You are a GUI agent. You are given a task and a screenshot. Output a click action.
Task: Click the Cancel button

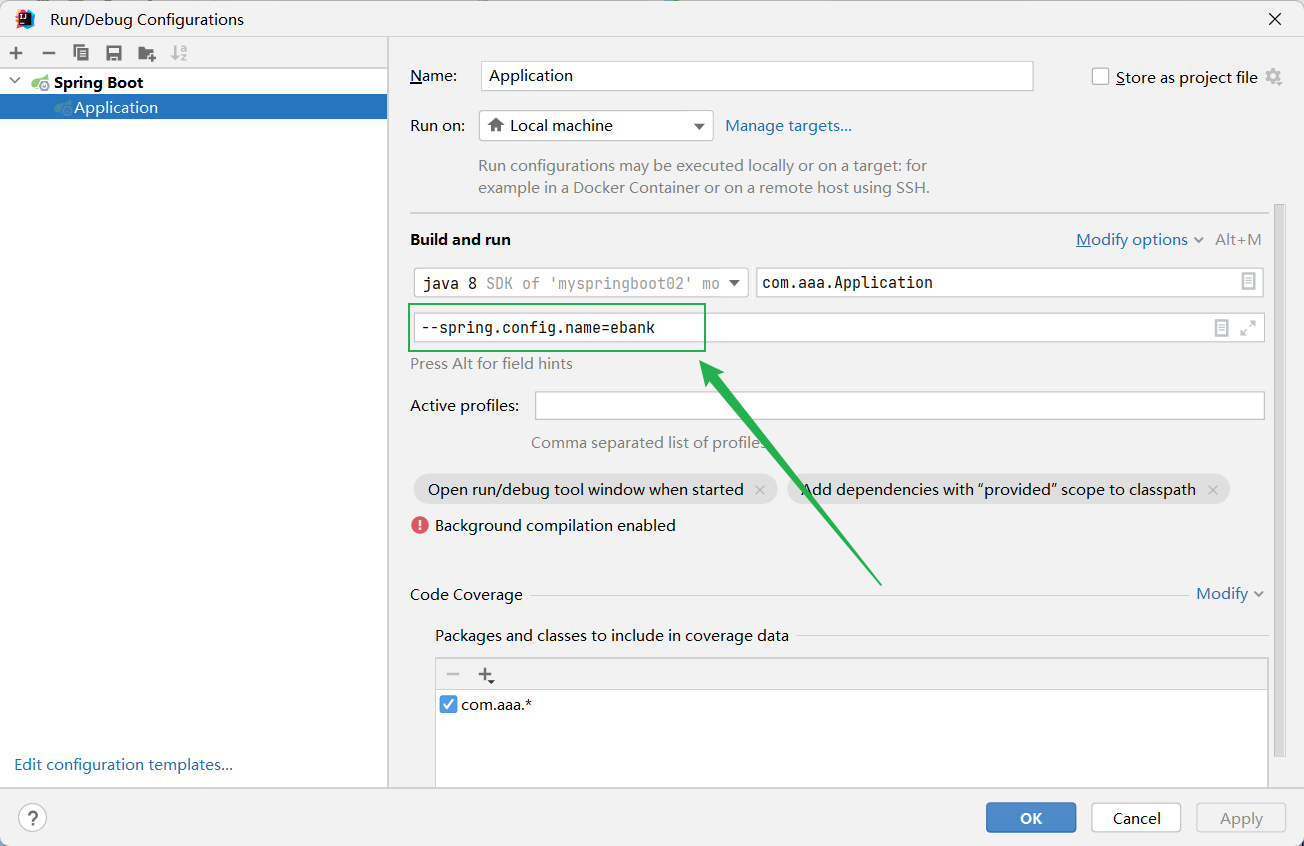pyautogui.click(x=1136, y=818)
